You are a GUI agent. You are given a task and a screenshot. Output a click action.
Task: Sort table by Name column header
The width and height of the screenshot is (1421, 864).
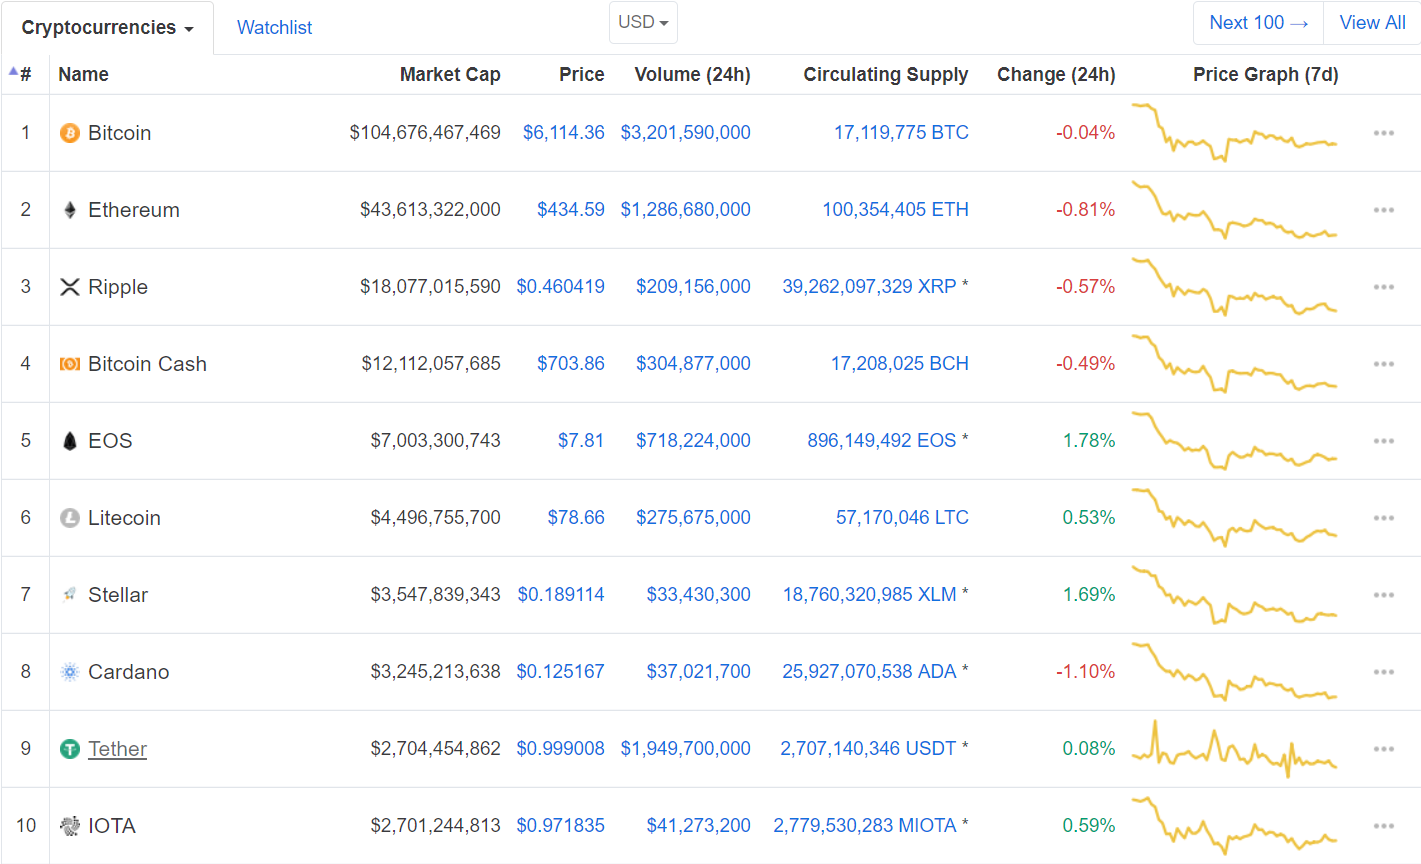pyautogui.click(x=83, y=74)
